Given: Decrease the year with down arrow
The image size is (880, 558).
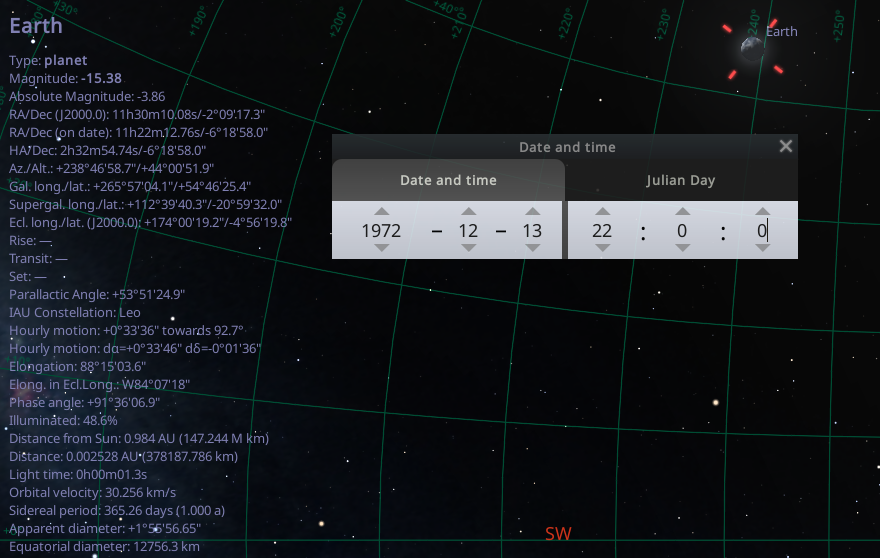Looking at the screenshot, I should click(x=382, y=248).
